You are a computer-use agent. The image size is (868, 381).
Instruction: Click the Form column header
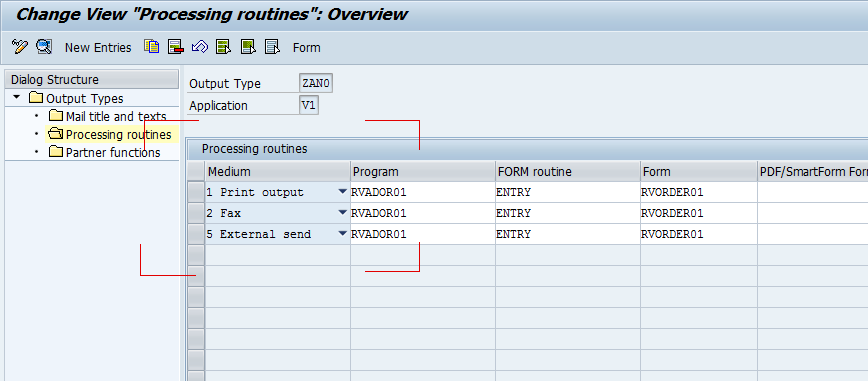[699, 172]
